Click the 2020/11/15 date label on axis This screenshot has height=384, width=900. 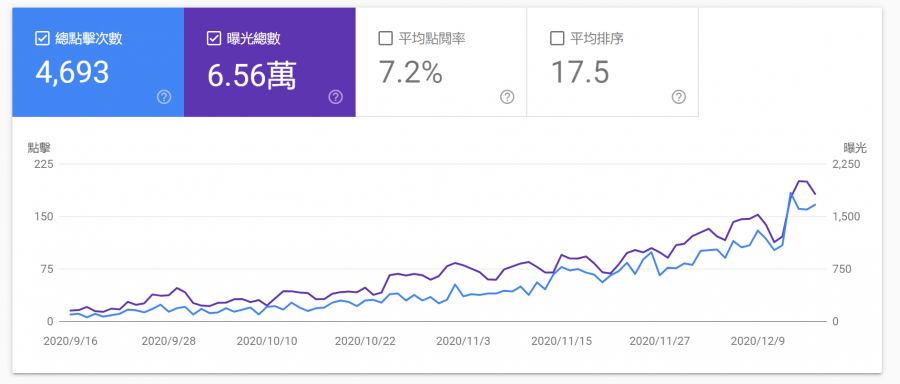[561, 341]
